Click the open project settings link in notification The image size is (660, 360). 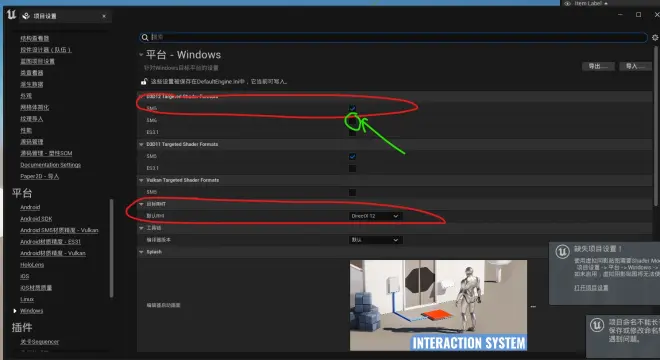click(591, 288)
